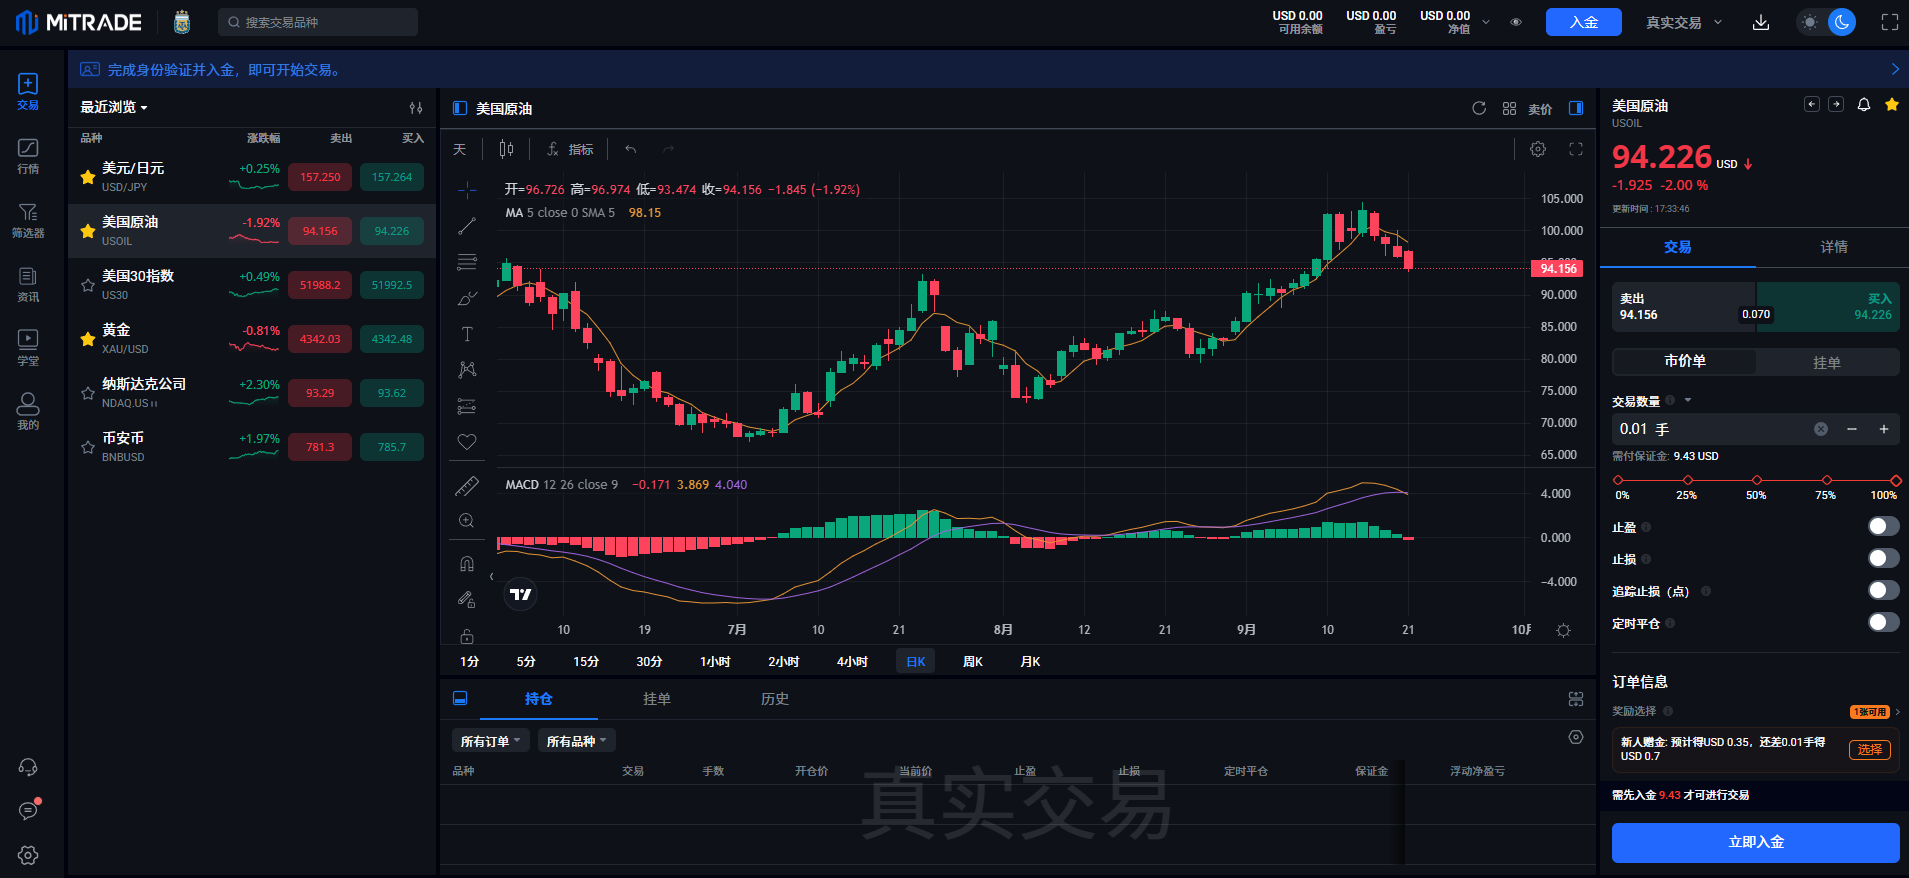
Task: Switch to light mode sun toggle
Action: [x=1810, y=22]
